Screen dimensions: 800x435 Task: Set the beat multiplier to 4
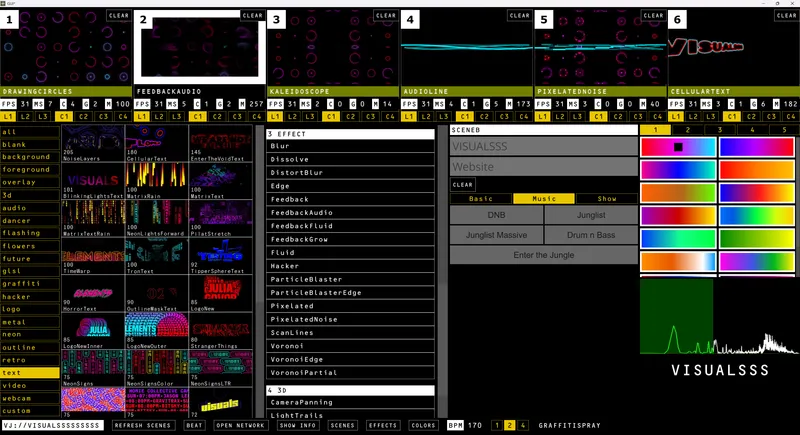(523, 425)
